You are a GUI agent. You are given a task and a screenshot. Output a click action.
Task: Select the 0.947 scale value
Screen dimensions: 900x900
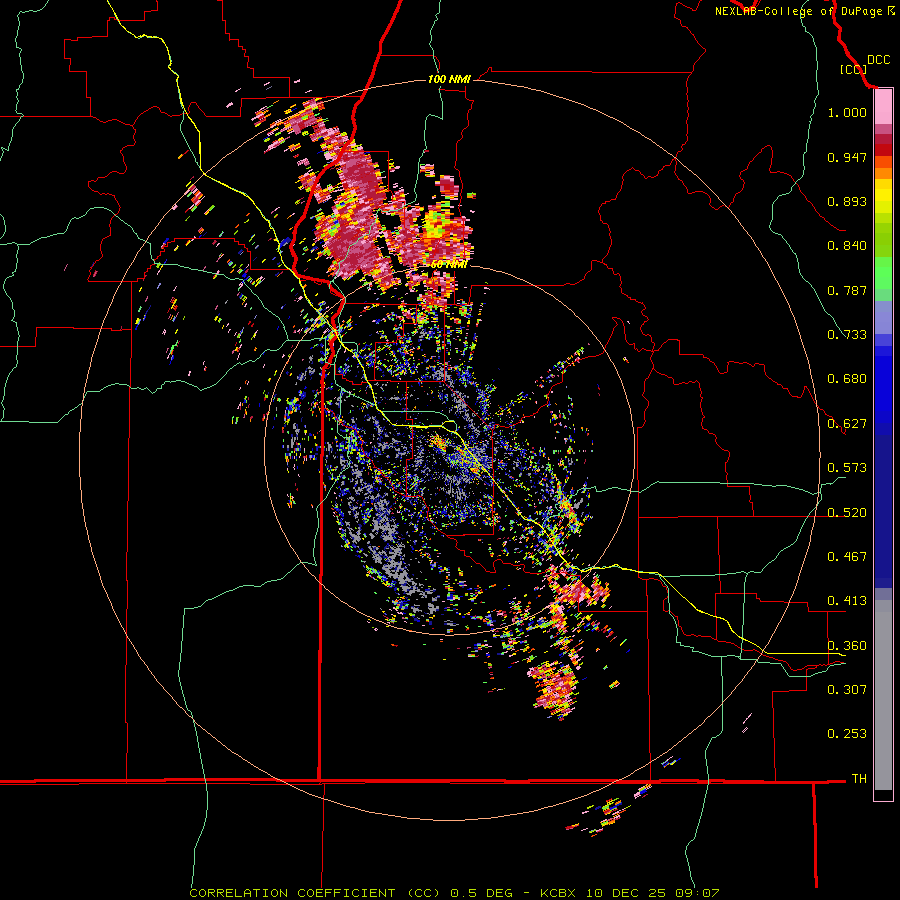847,157
